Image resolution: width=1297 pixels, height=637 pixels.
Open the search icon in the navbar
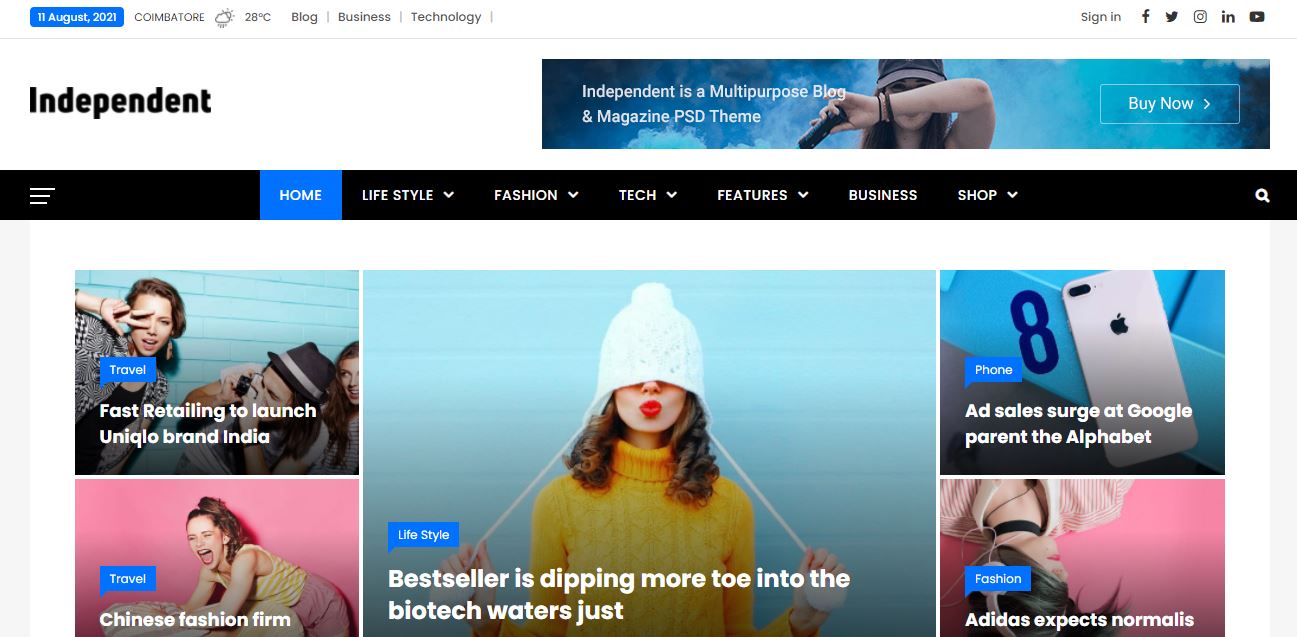click(x=1261, y=195)
